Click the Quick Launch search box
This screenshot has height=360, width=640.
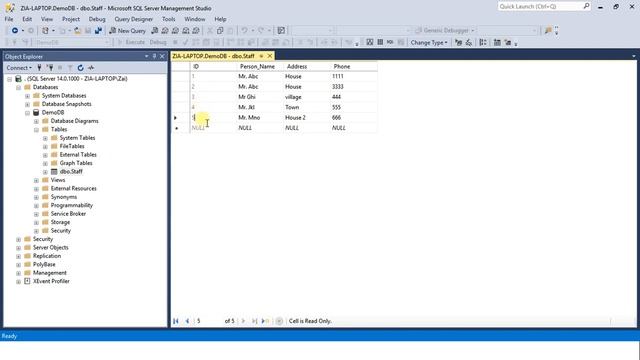pos(544,7)
